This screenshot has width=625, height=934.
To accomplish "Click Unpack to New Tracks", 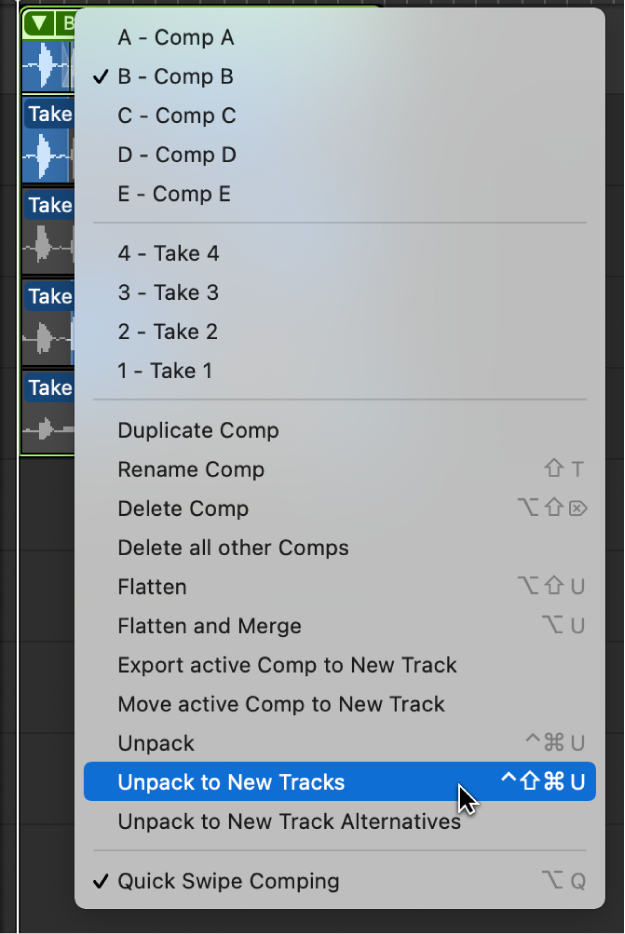I will click(x=231, y=783).
